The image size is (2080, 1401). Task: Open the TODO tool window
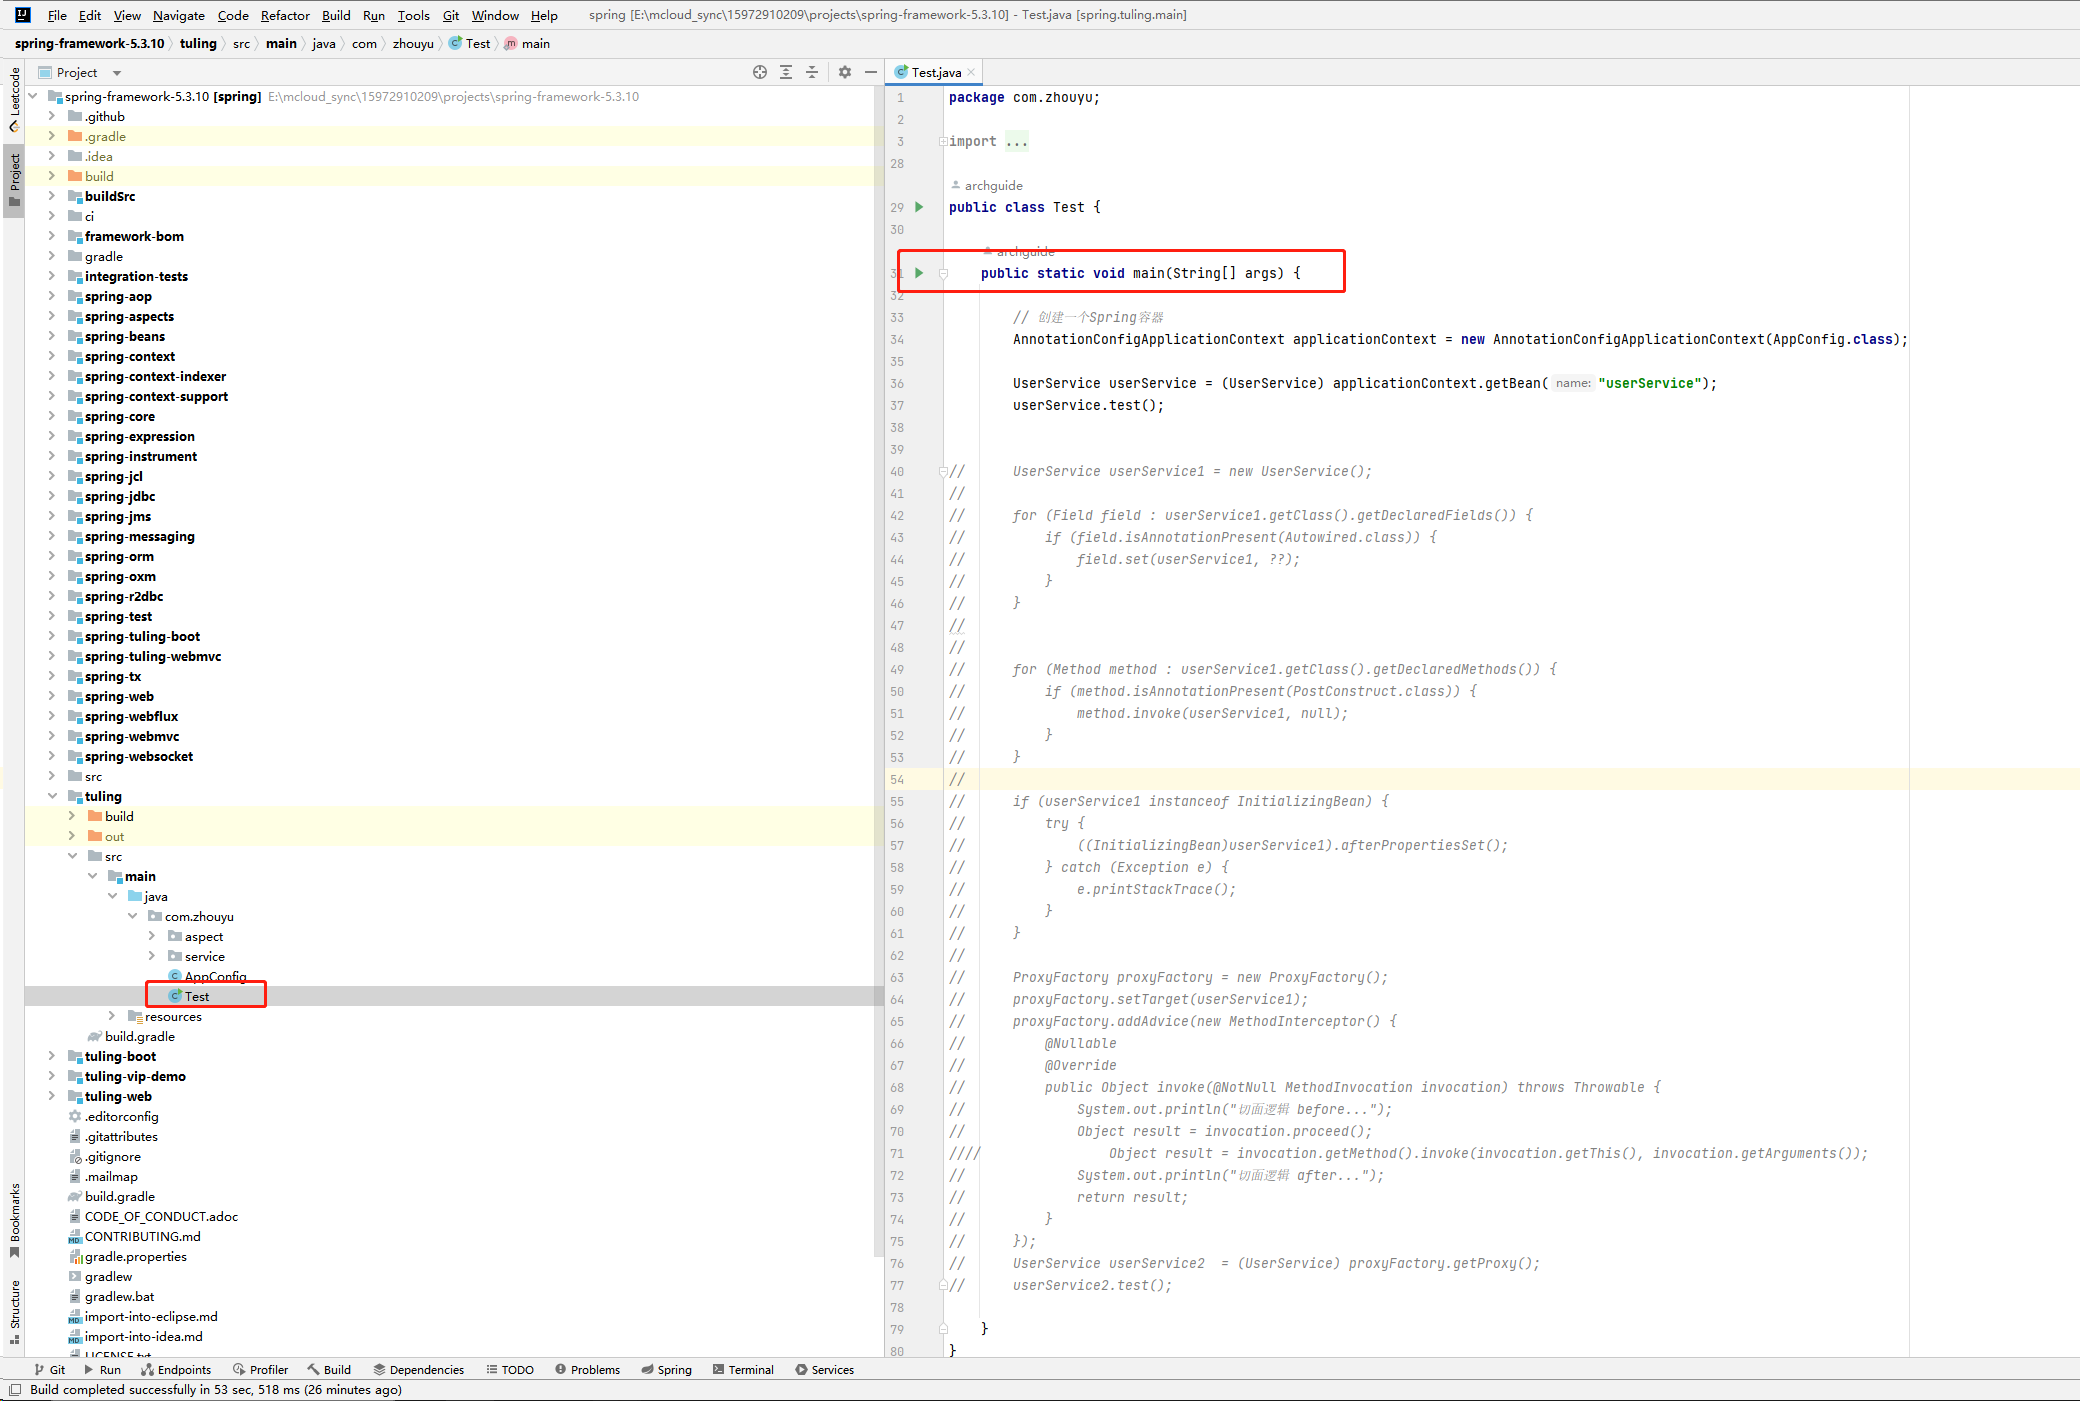point(510,1370)
